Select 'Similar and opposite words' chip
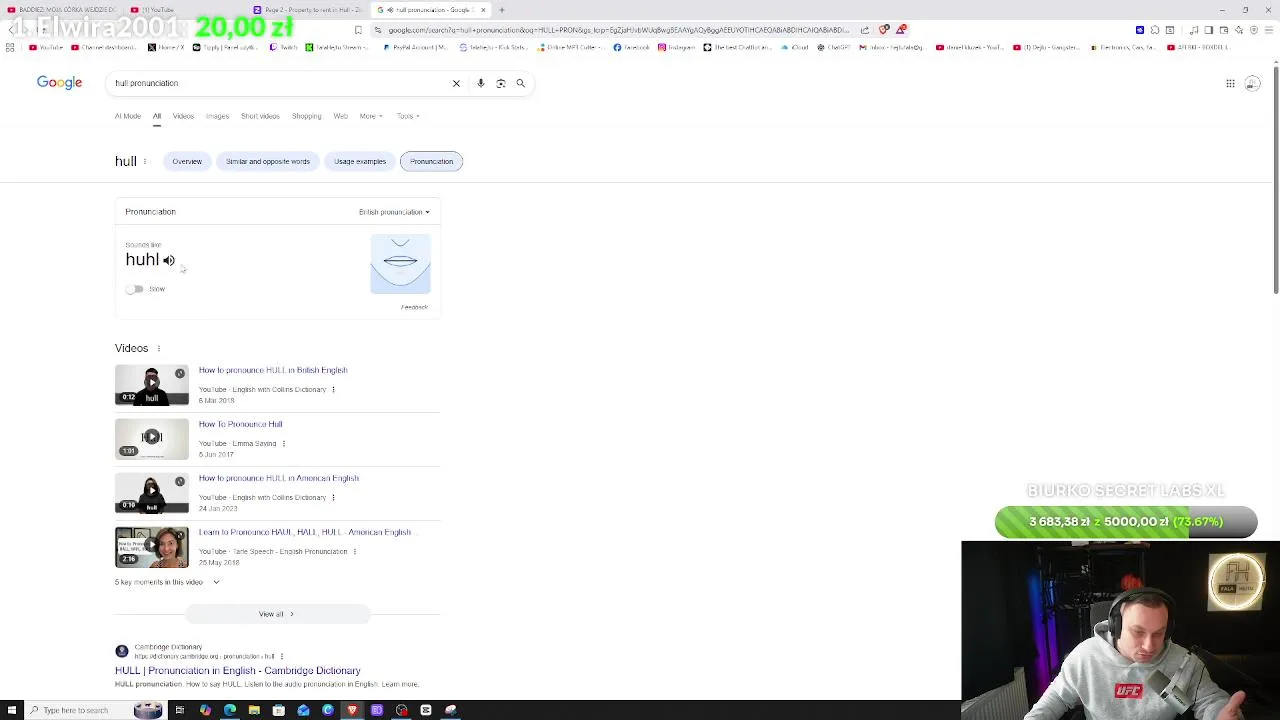The height and width of the screenshot is (720, 1280). (268, 161)
